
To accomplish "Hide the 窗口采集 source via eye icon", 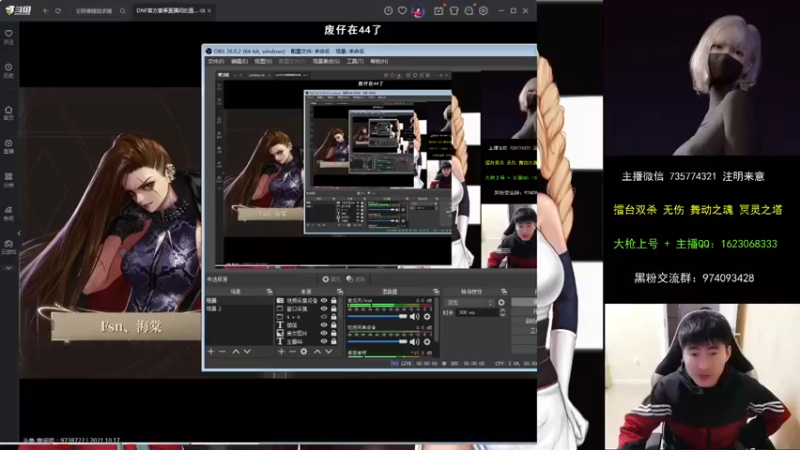I will tap(323, 309).
